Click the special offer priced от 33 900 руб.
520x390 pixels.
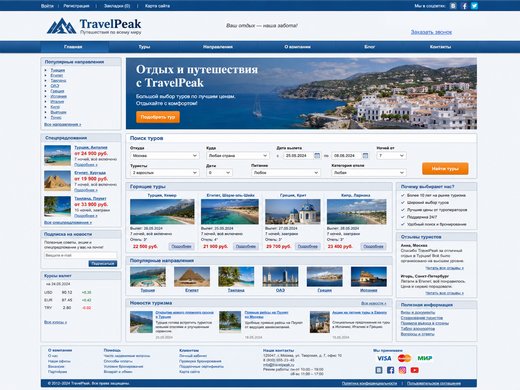pos(91,204)
